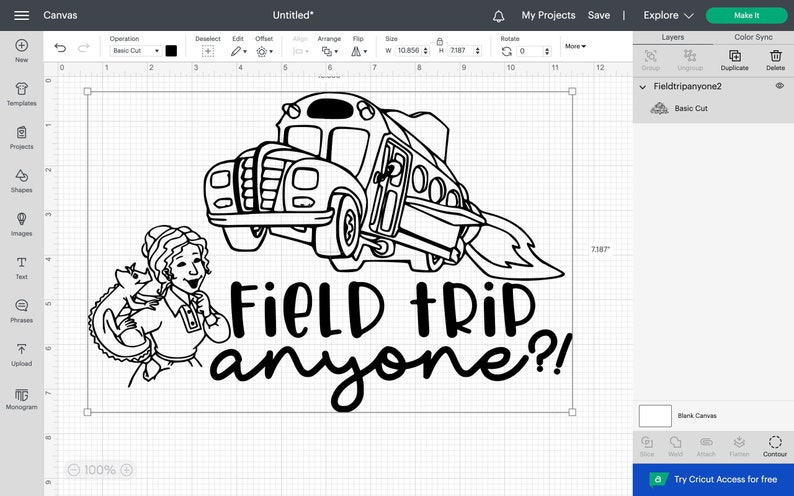Click the Untitled project name
794x496 pixels.
[293, 15]
